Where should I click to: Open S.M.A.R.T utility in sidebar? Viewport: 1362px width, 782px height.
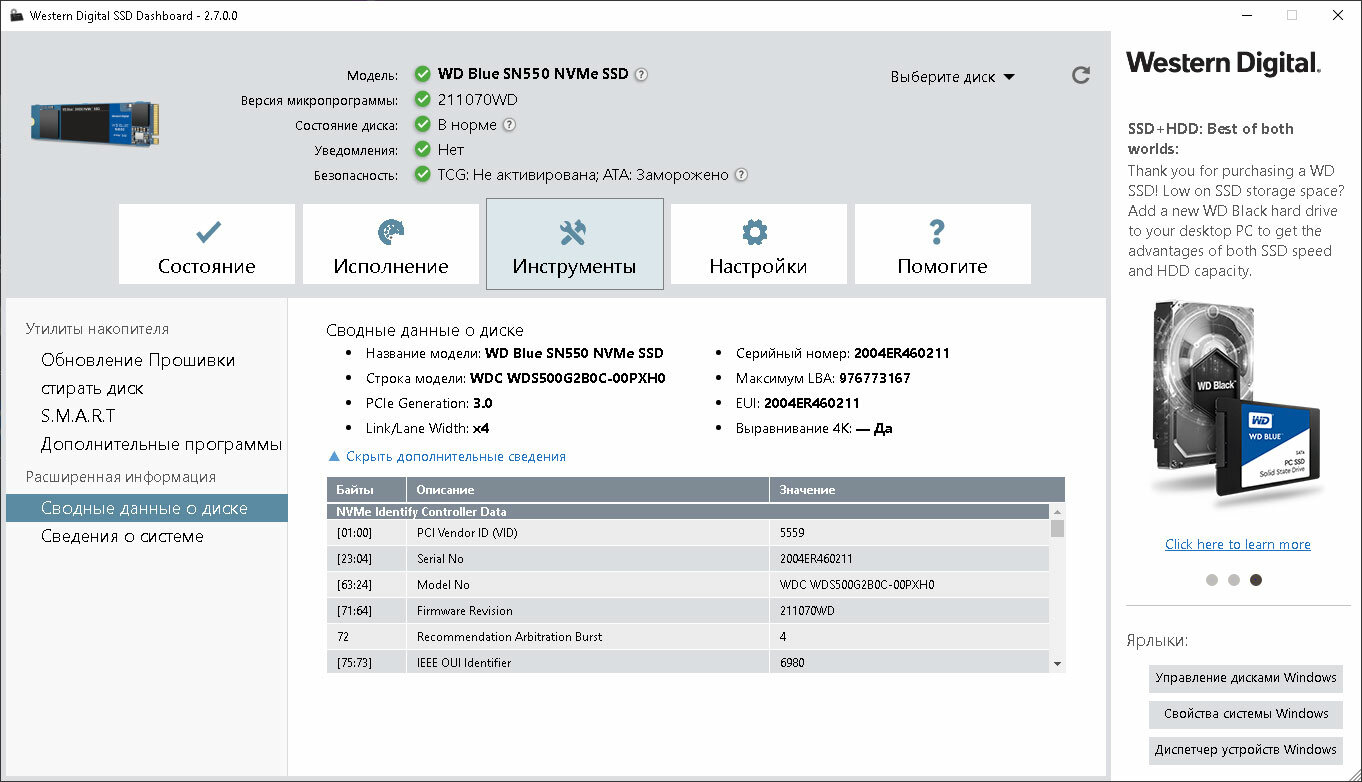78,416
